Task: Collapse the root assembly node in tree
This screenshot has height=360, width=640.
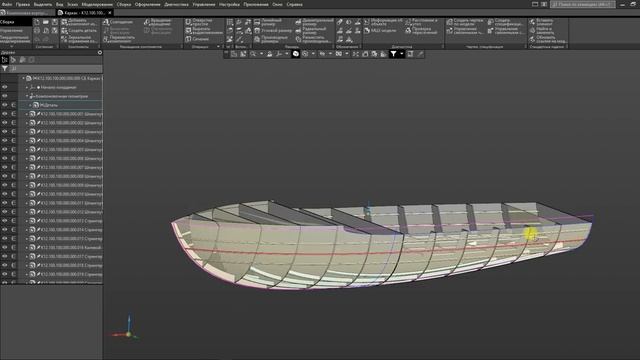Action: coord(23,78)
